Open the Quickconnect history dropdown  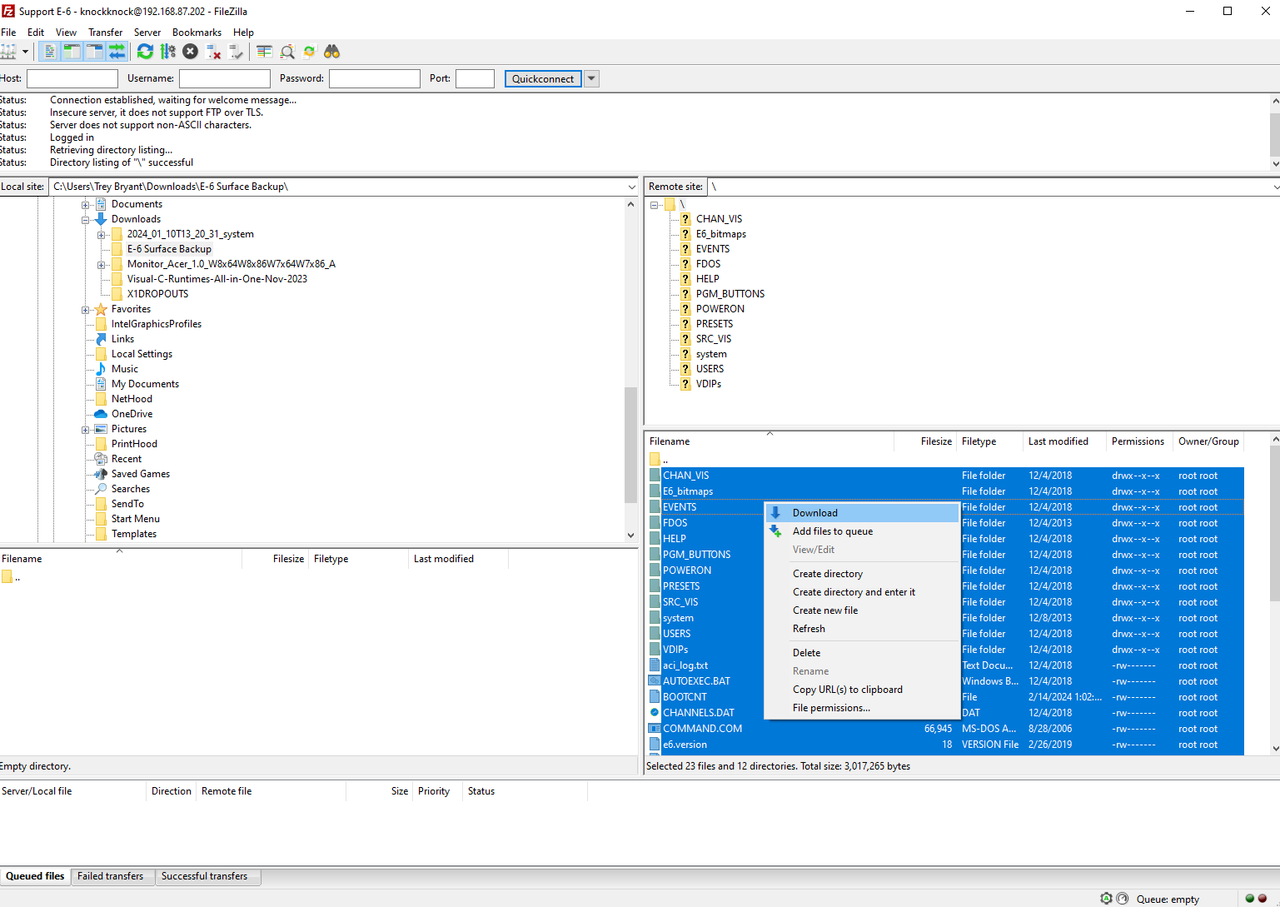coord(591,79)
